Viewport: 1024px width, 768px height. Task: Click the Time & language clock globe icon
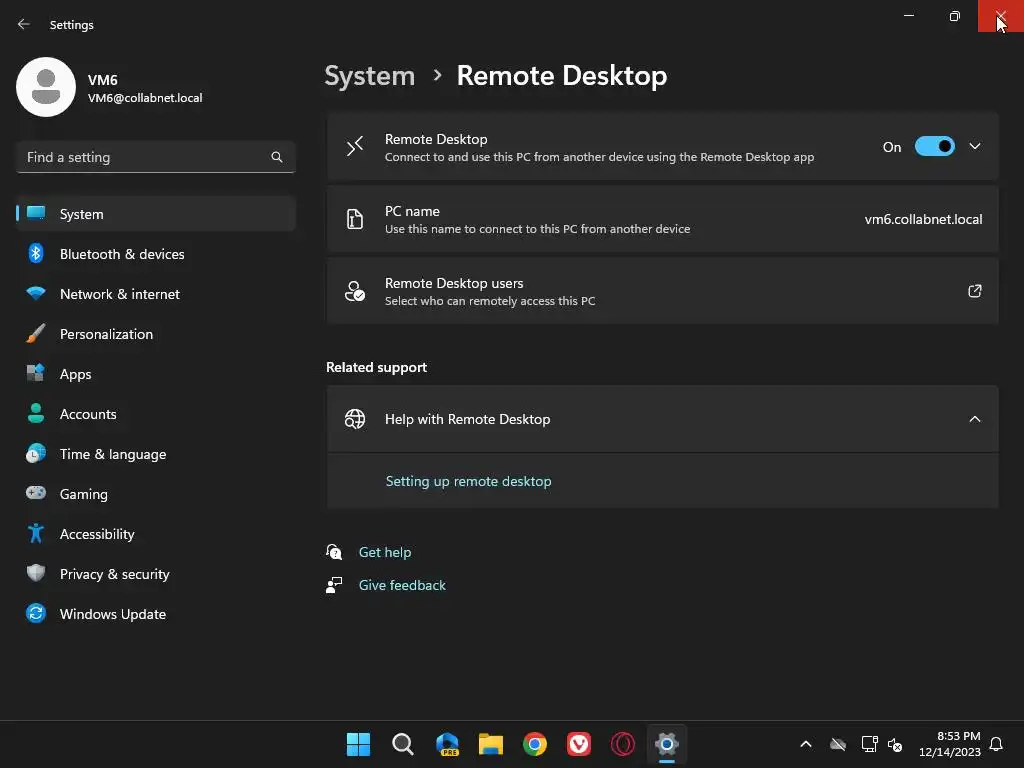pyautogui.click(x=36, y=453)
